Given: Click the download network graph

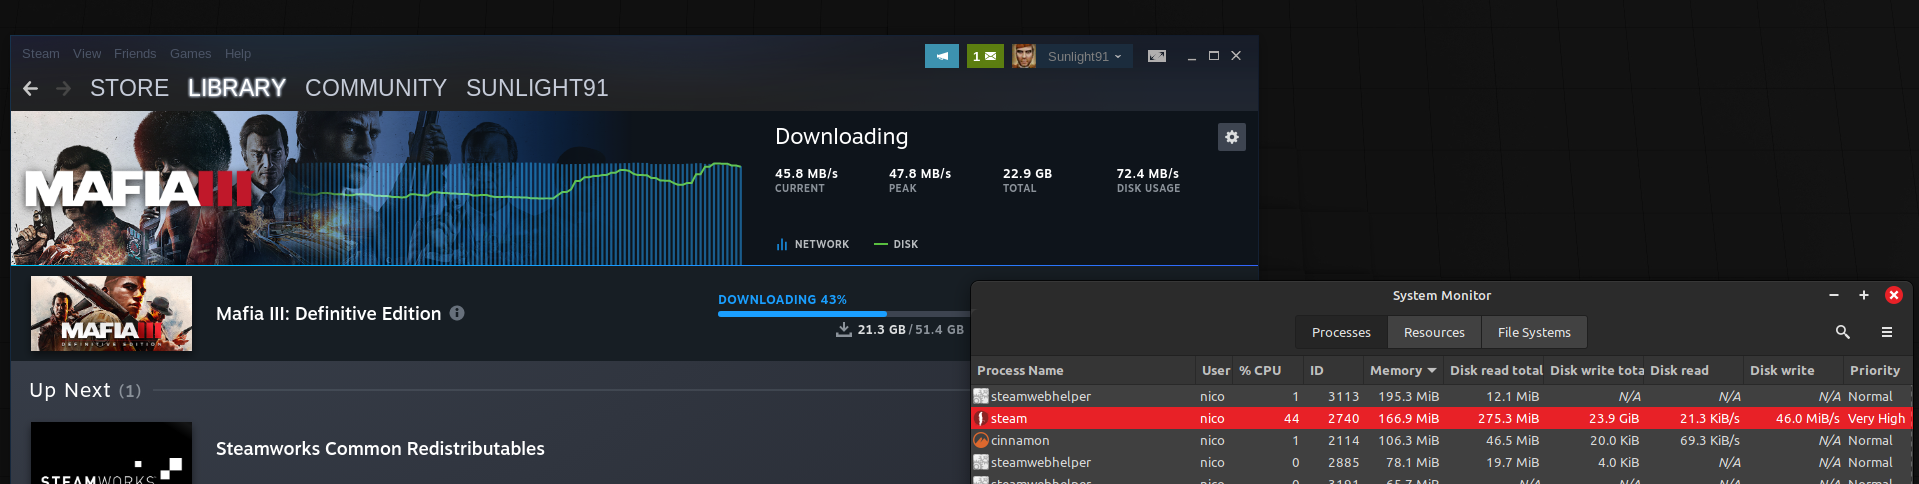Looking at the screenshot, I should [520, 212].
